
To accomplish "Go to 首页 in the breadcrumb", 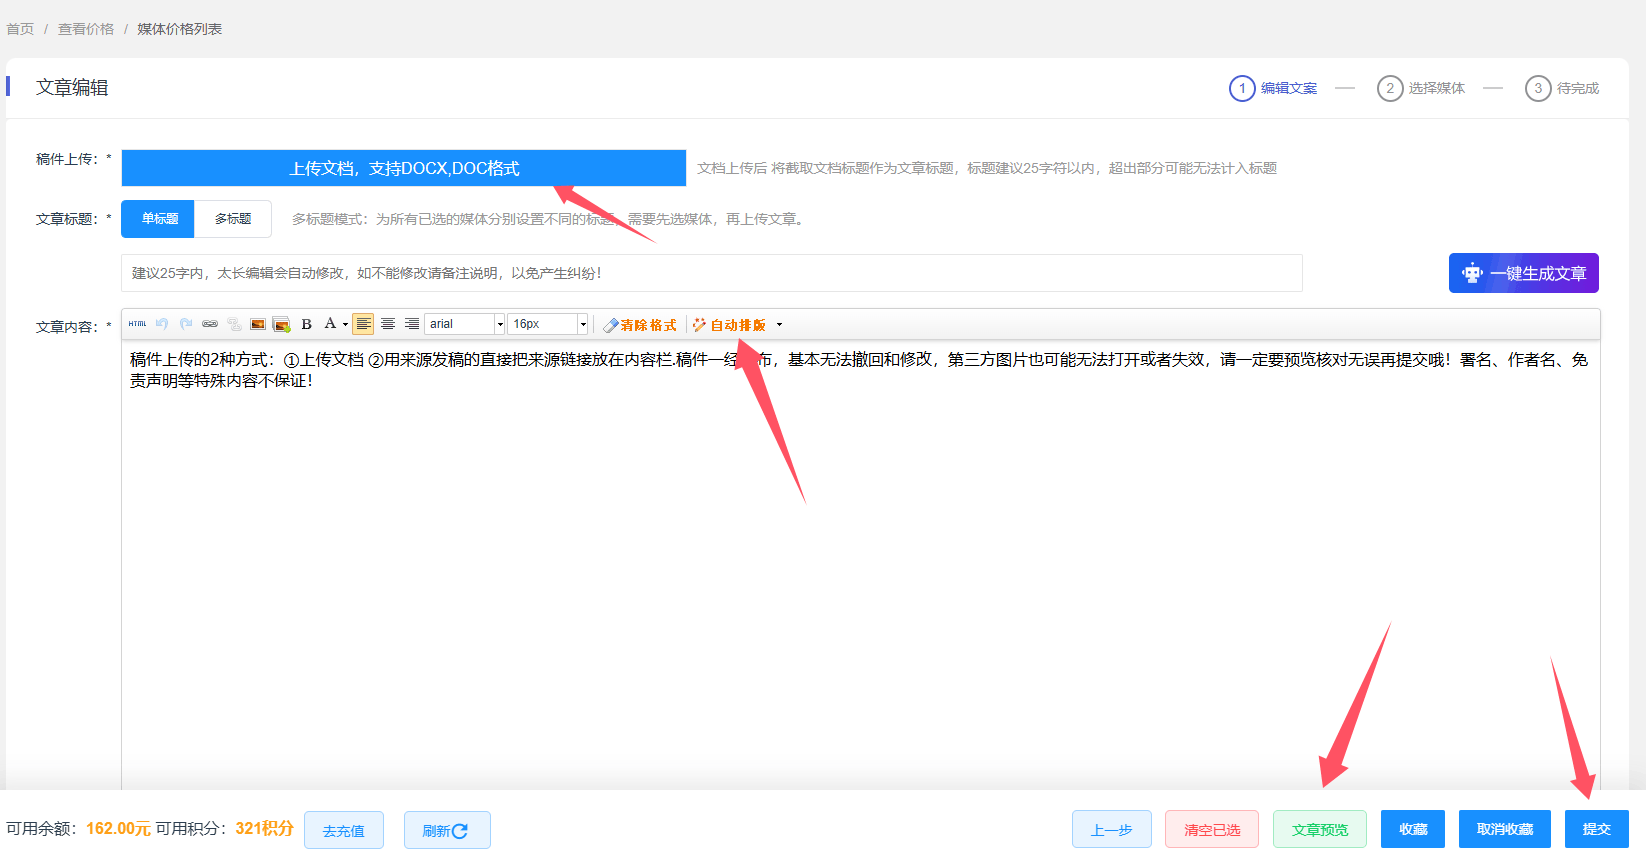I will (x=20, y=29).
